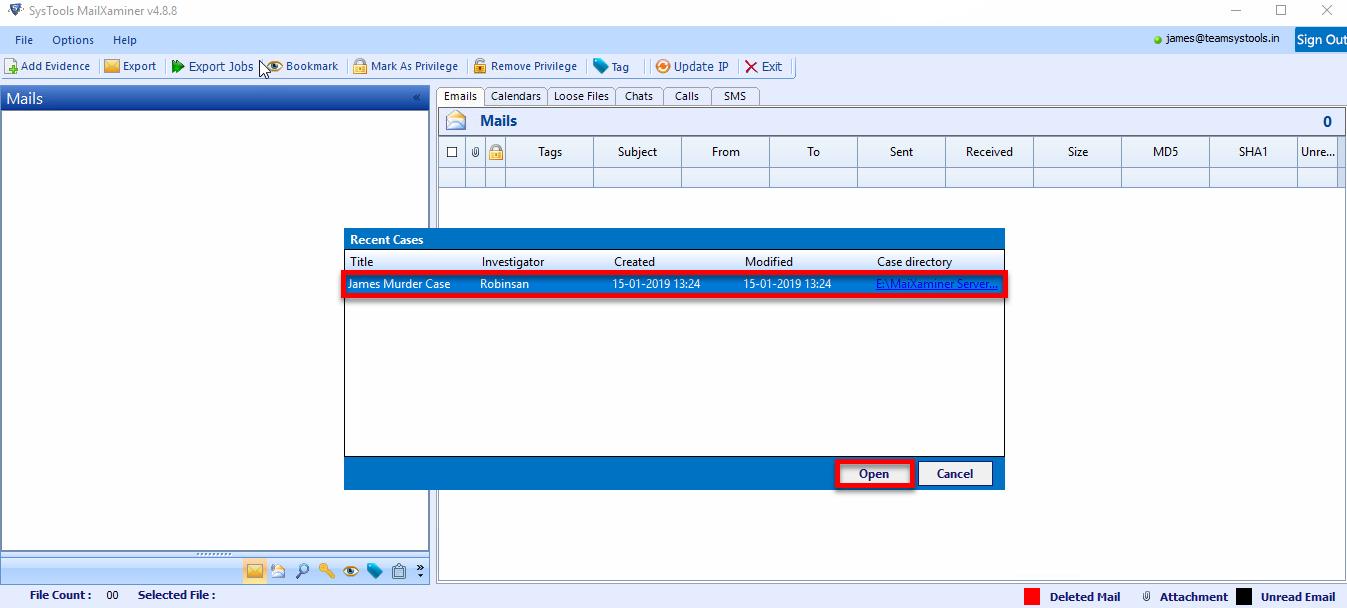Click the gold key icon in bottom bar
1347x608 pixels.
[327, 571]
